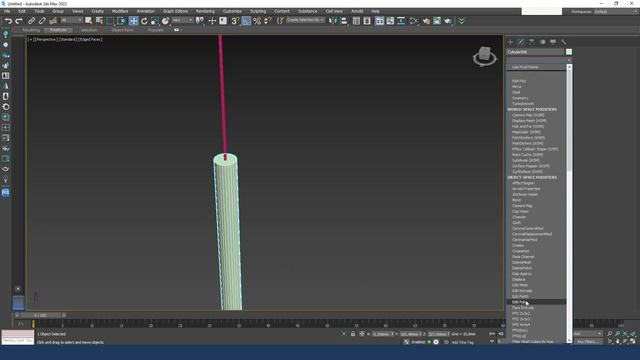Click the Undo arrow icon
The width and height of the screenshot is (640, 360).
pyautogui.click(x=8, y=21)
